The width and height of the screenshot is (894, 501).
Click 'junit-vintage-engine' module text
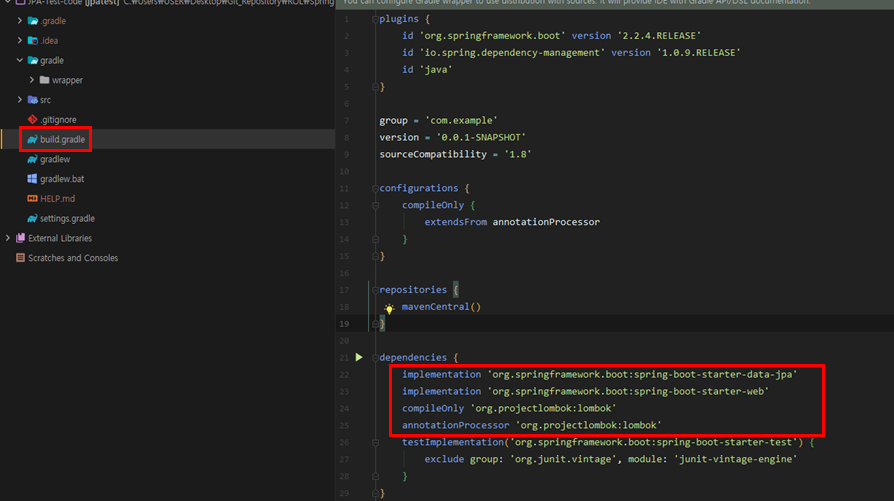pos(735,459)
